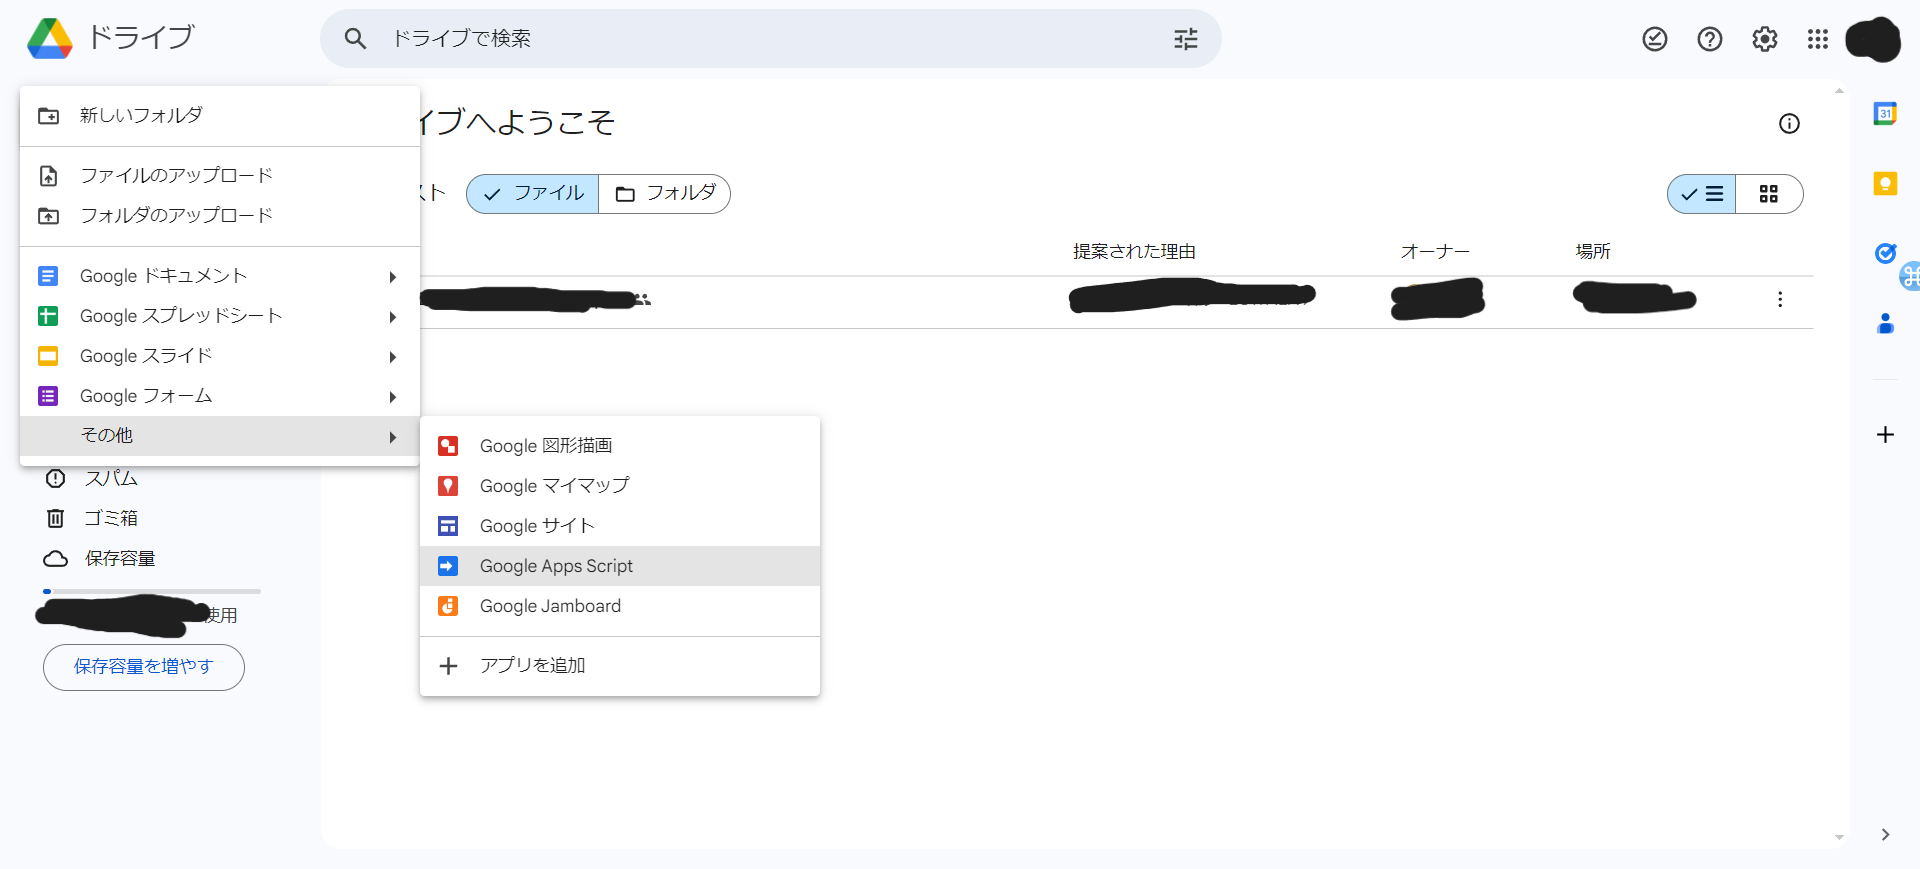Open Google Tasks side panel icon
The height and width of the screenshot is (869, 1920).
click(x=1885, y=253)
